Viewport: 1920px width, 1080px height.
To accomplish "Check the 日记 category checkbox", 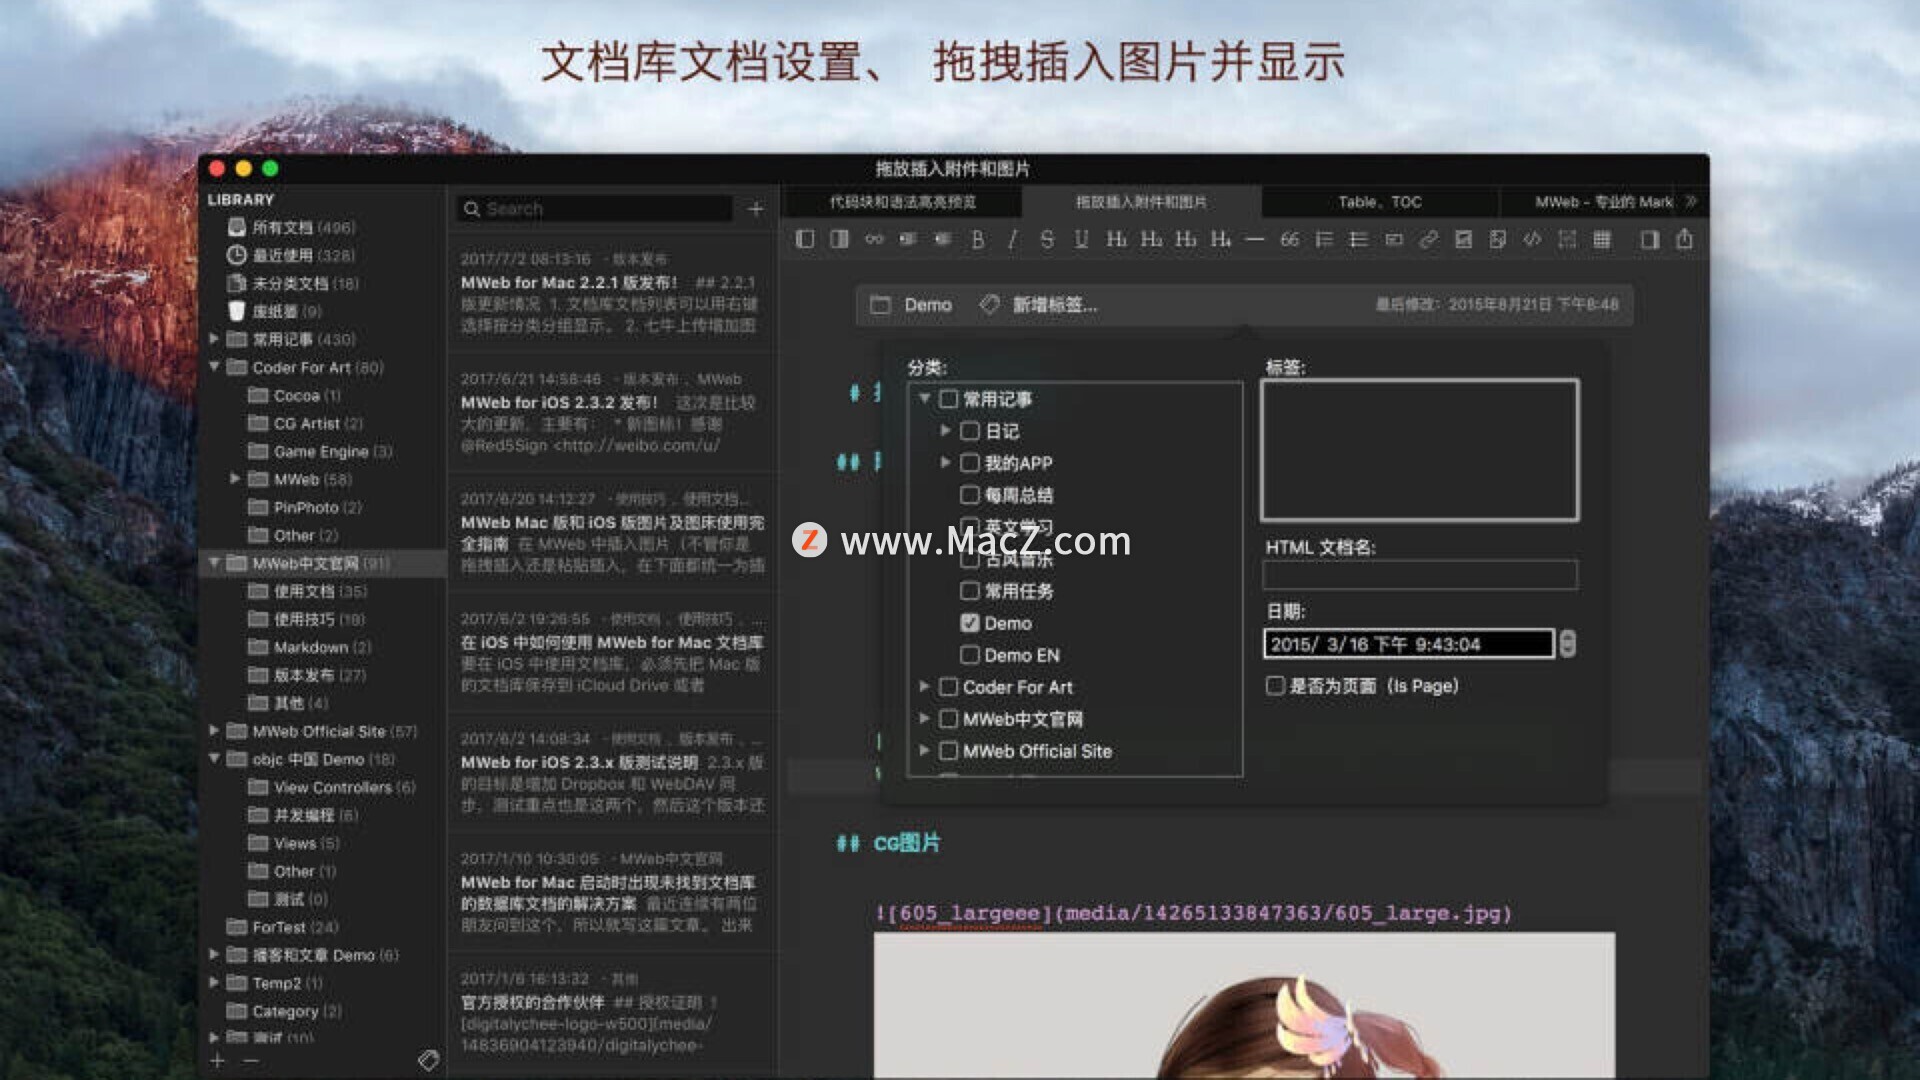I will 970,431.
